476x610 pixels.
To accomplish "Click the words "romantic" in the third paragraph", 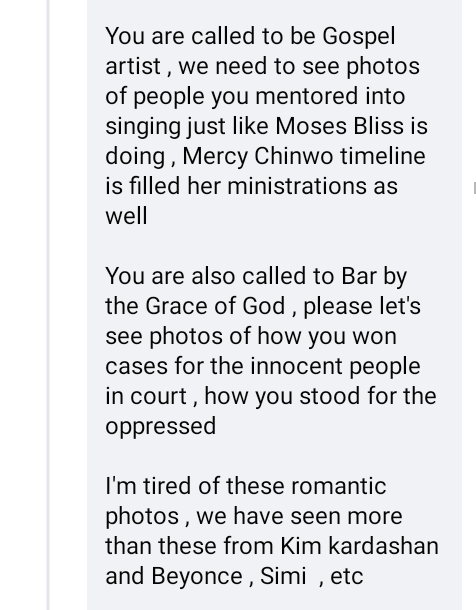I will (338, 486).
